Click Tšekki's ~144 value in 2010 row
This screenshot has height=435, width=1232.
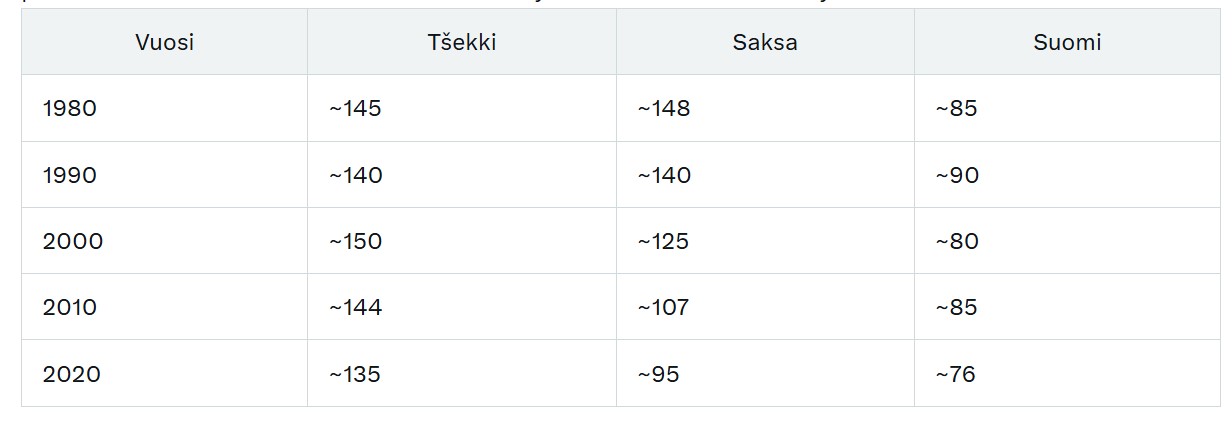pos(355,307)
